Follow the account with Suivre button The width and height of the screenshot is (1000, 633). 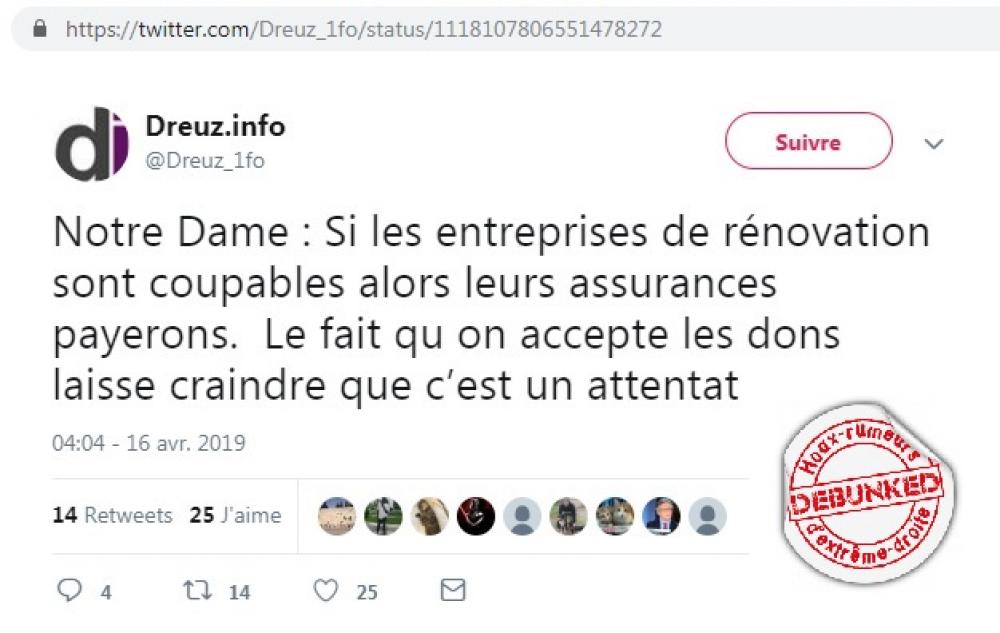click(809, 141)
